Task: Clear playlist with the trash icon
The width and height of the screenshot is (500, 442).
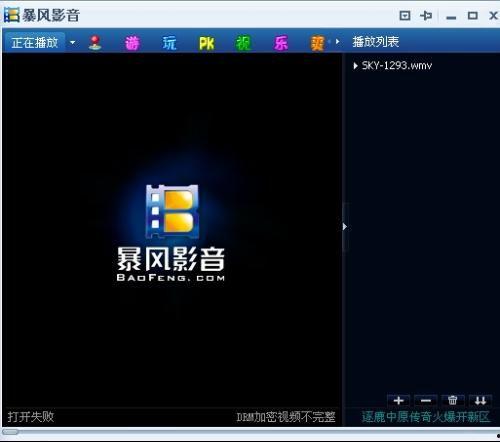Action: [x=453, y=400]
